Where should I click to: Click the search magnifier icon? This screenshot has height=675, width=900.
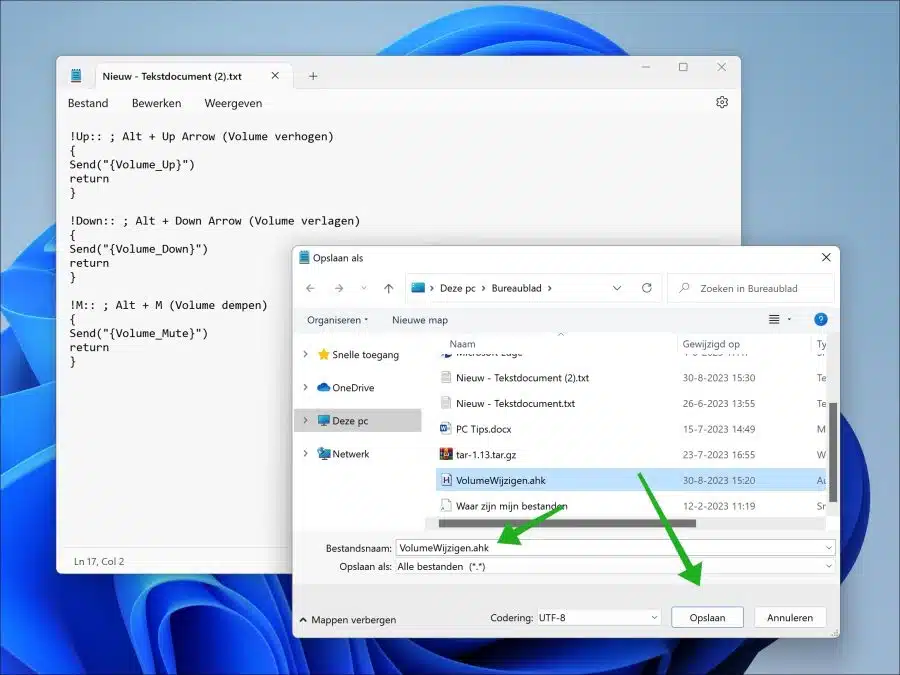click(x=684, y=288)
